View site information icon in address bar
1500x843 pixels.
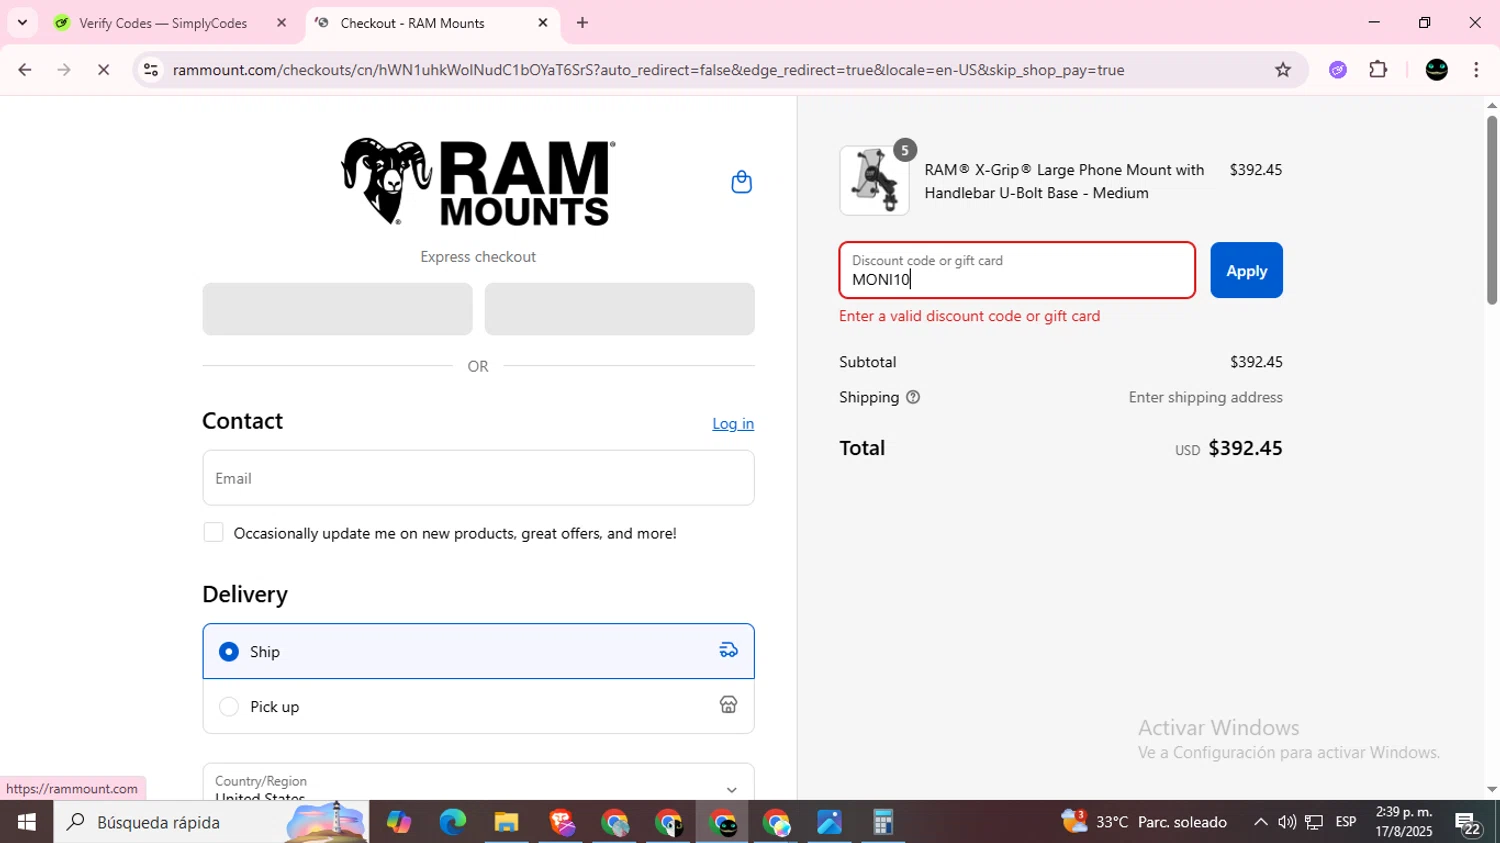tap(151, 69)
